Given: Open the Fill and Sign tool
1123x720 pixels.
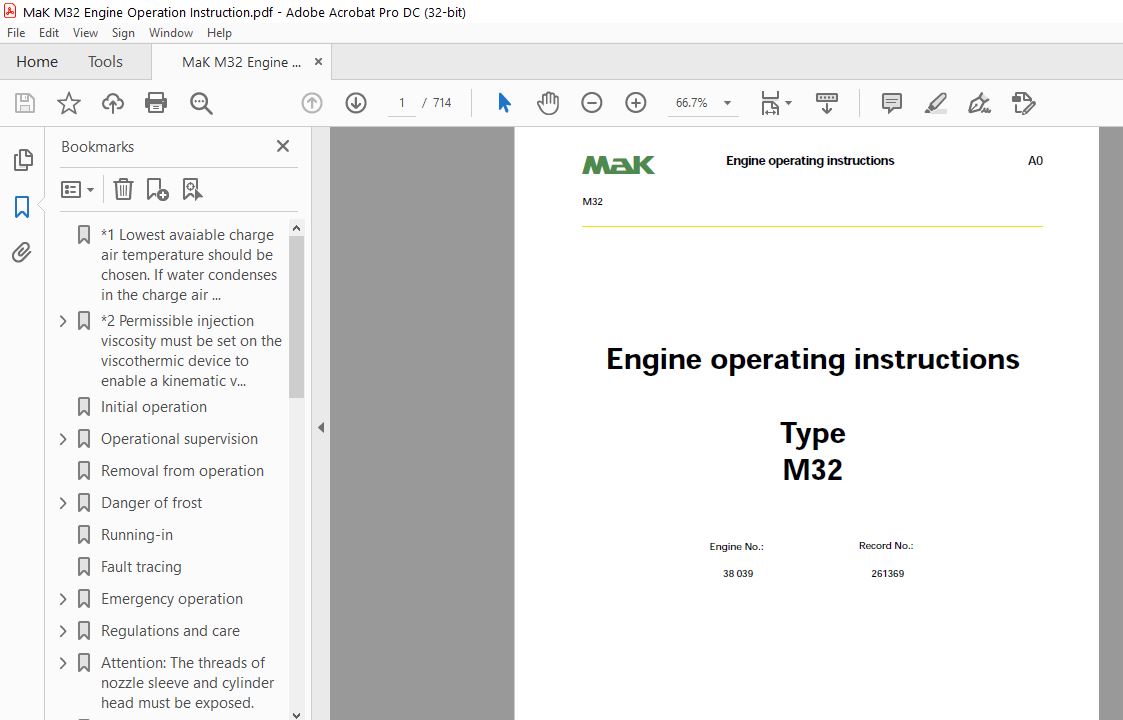Looking at the screenshot, I should pos(979,103).
